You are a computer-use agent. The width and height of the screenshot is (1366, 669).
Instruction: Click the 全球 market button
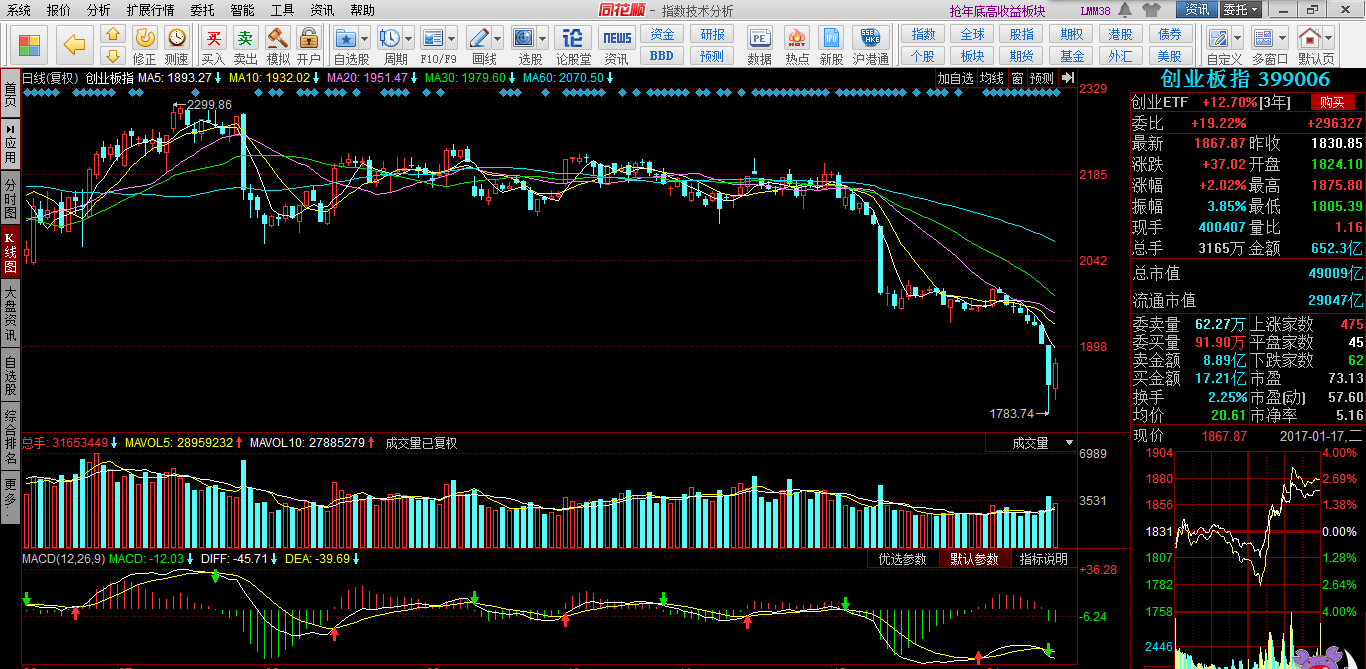972,34
